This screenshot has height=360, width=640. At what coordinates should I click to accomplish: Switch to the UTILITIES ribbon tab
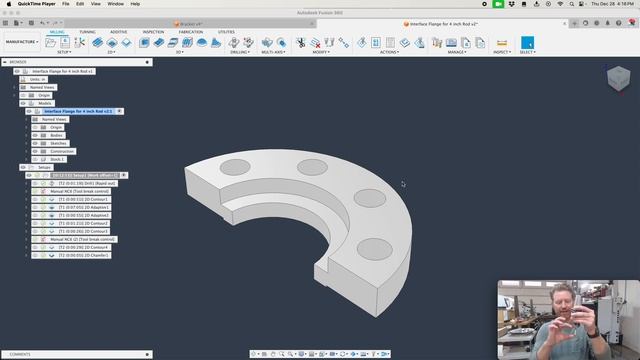(x=226, y=32)
